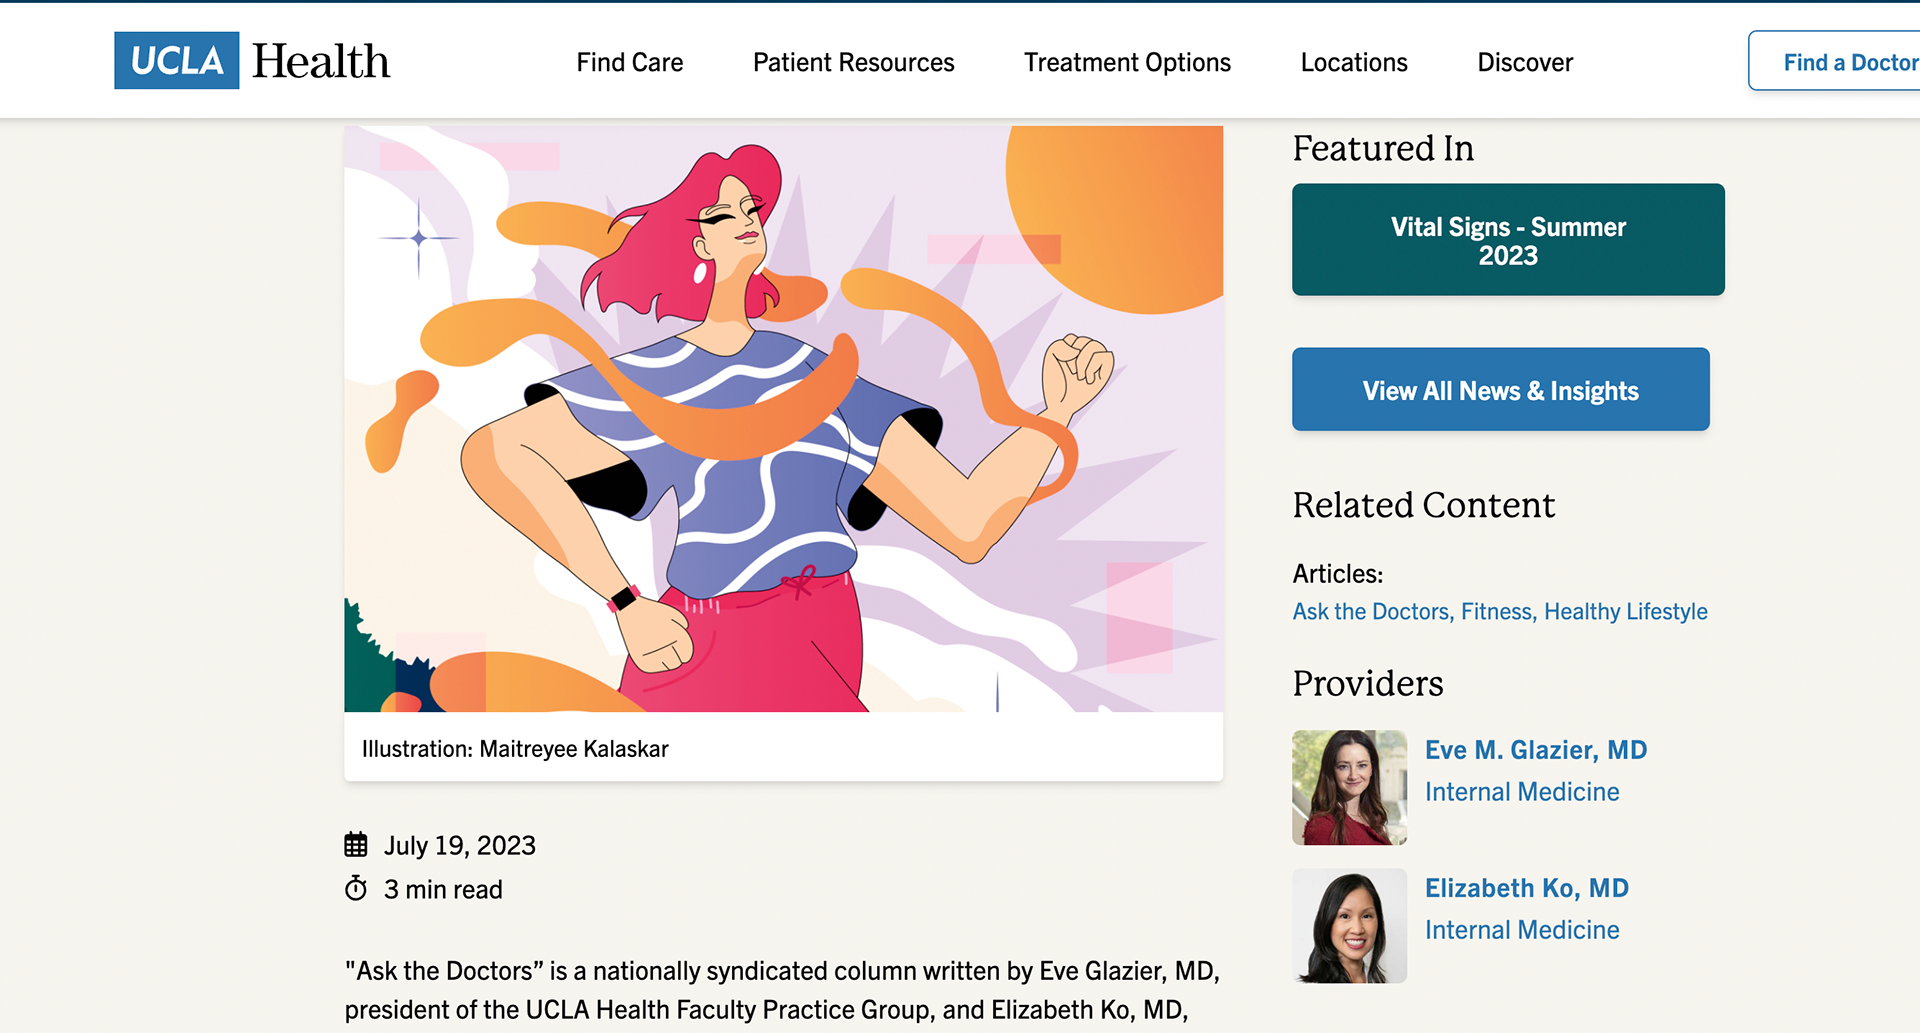This screenshot has height=1033, width=1920.
Task: Click View All News & Insights button
Action: 1500,390
